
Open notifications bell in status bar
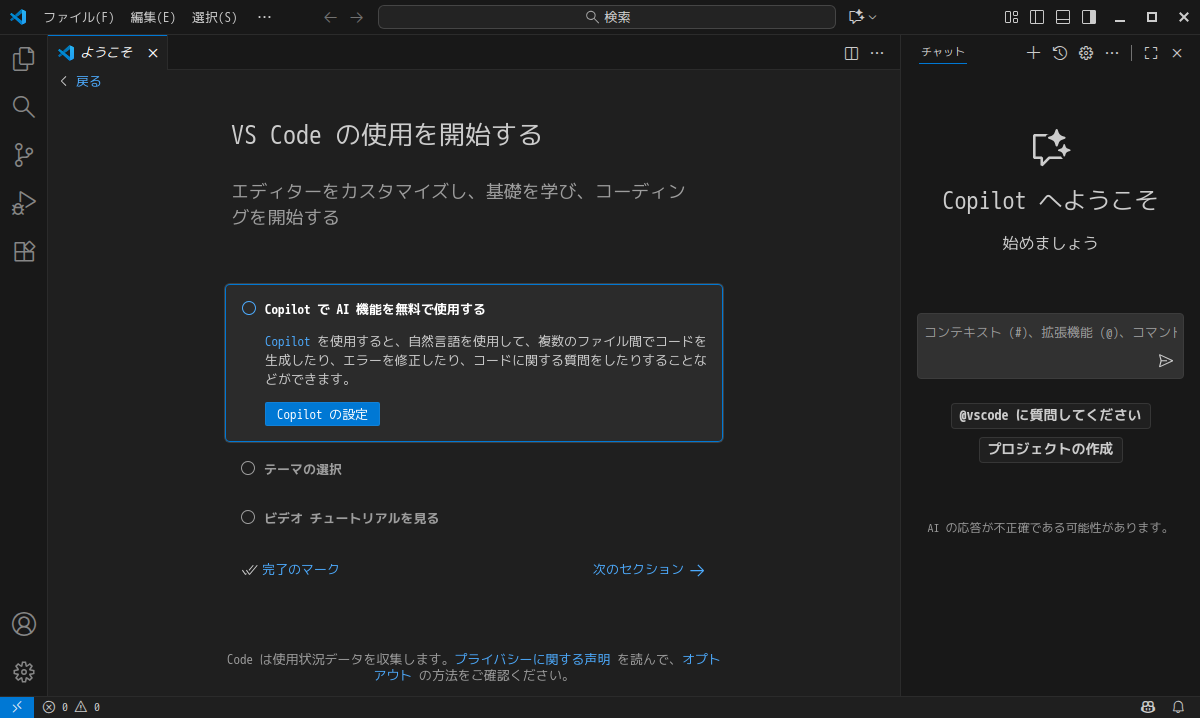tap(1178, 707)
